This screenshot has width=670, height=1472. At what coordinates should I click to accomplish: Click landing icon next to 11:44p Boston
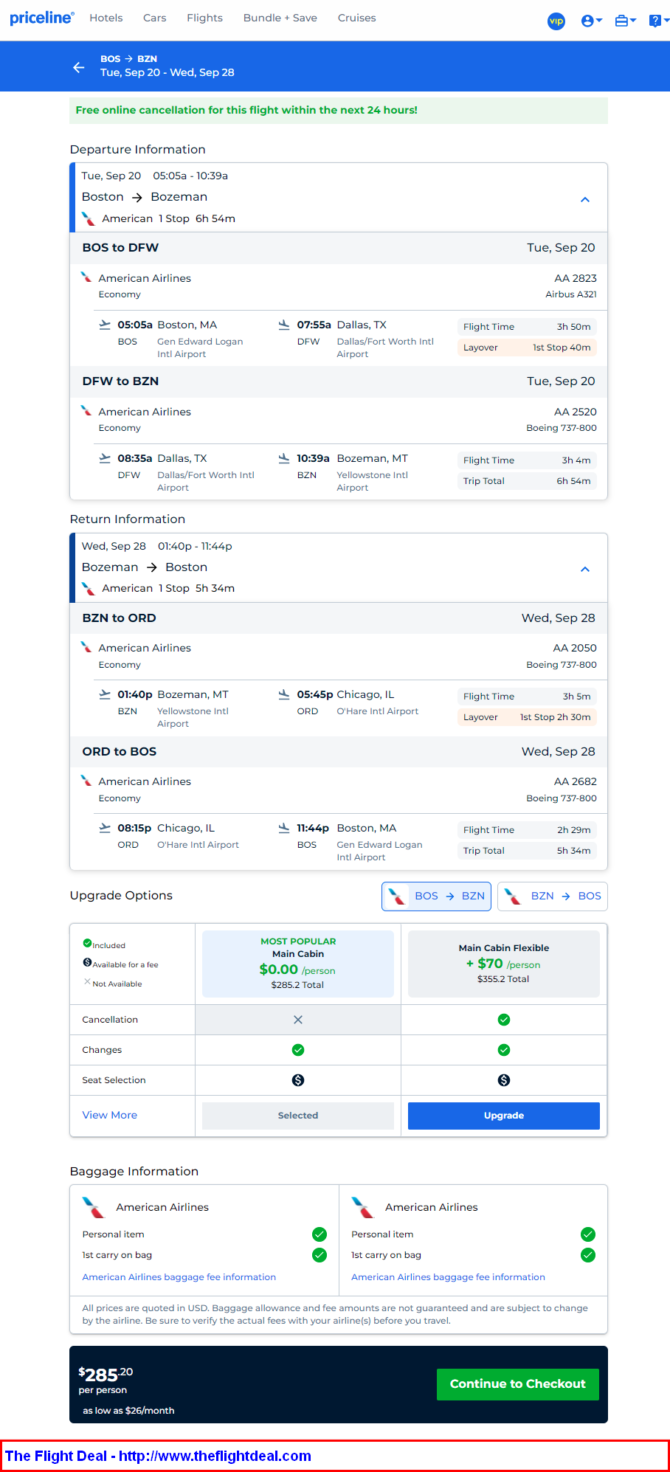tap(284, 828)
